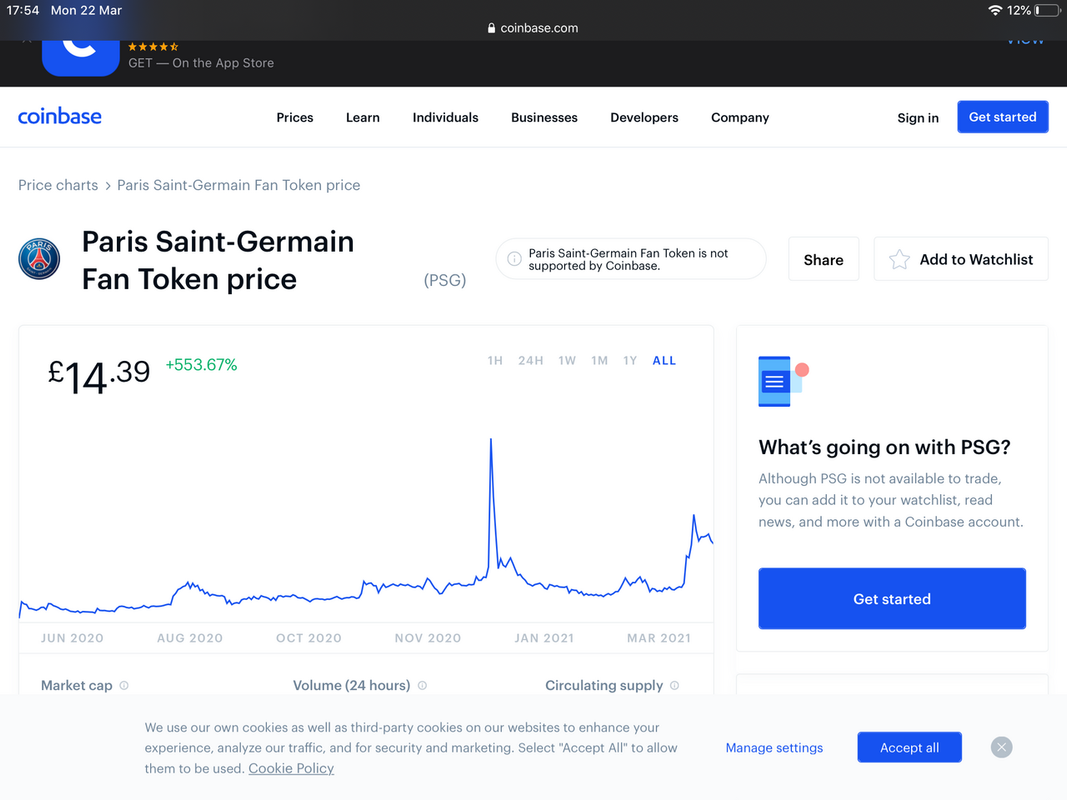Click Paris Saint-Germain Fan Token price breadcrumb
The height and width of the screenshot is (800, 1067).
pos(239,185)
